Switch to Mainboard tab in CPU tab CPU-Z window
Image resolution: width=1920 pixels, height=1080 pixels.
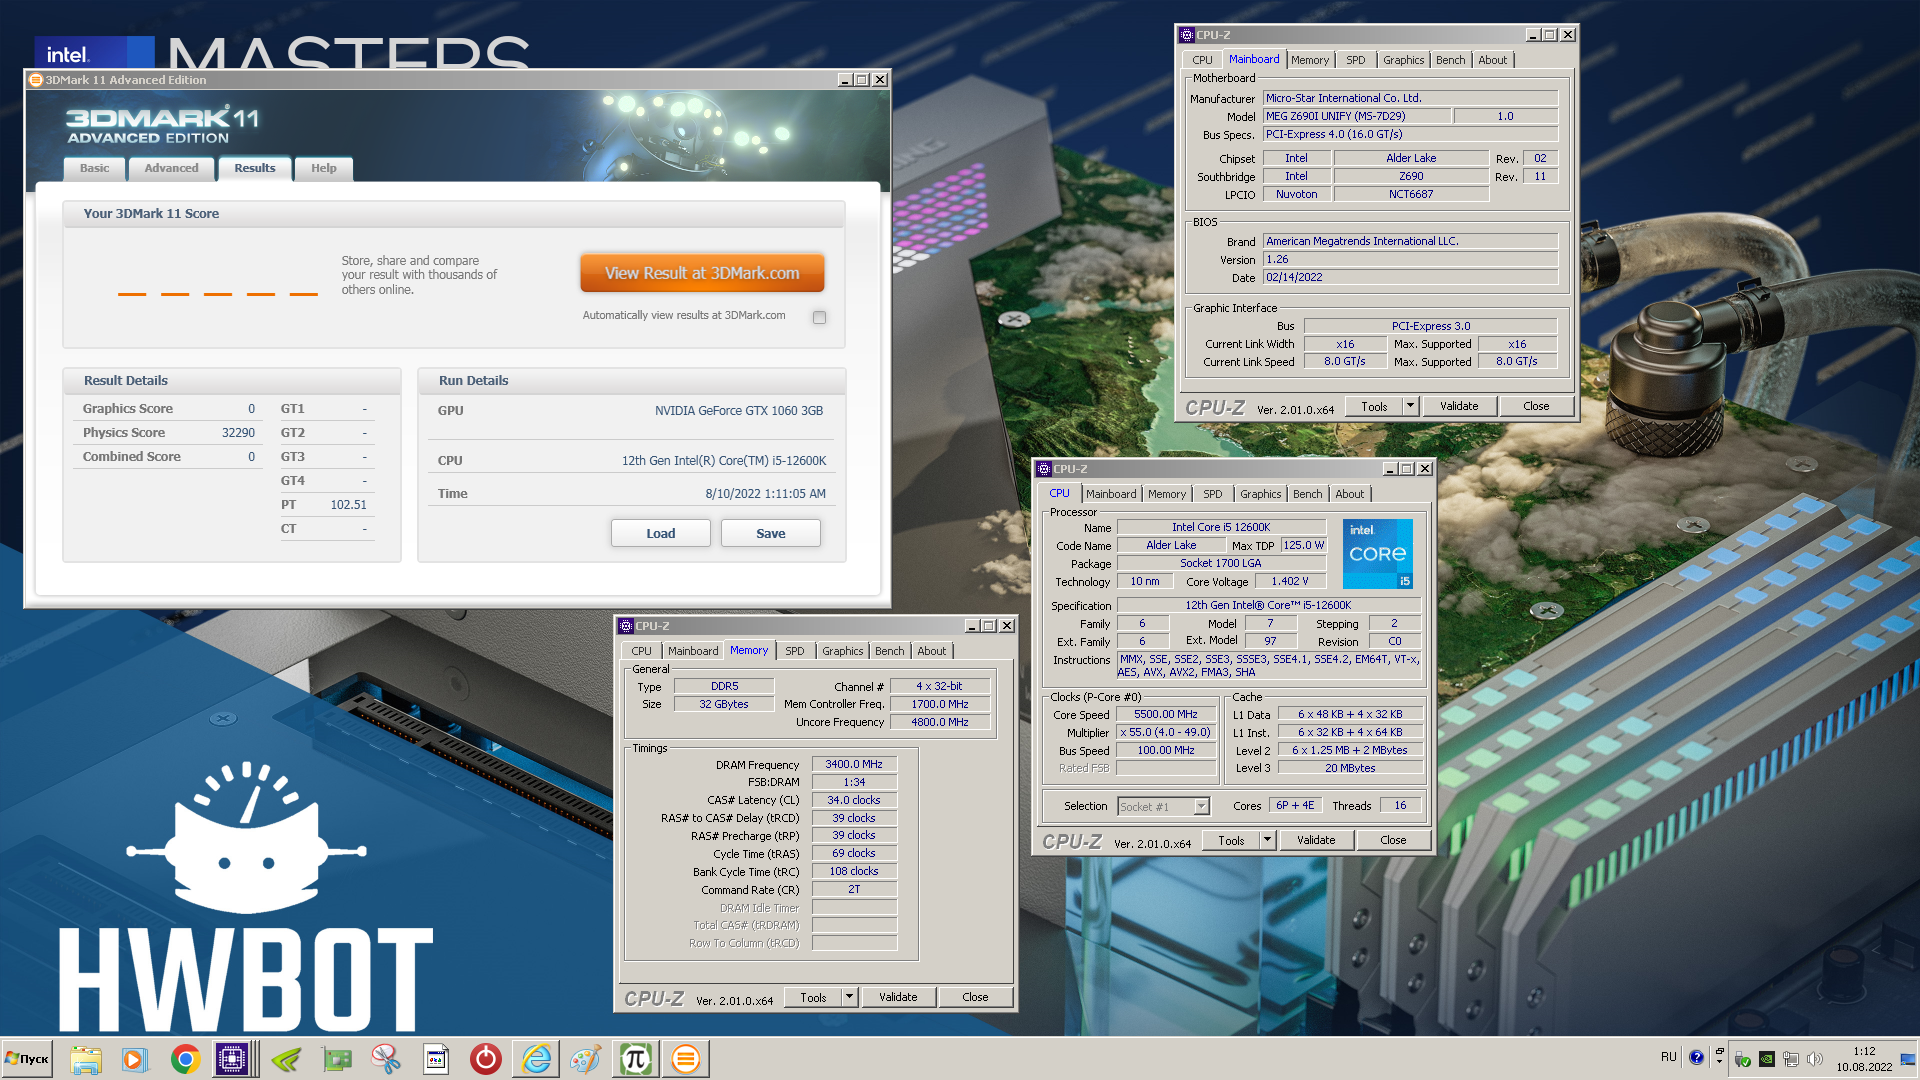(x=1111, y=494)
